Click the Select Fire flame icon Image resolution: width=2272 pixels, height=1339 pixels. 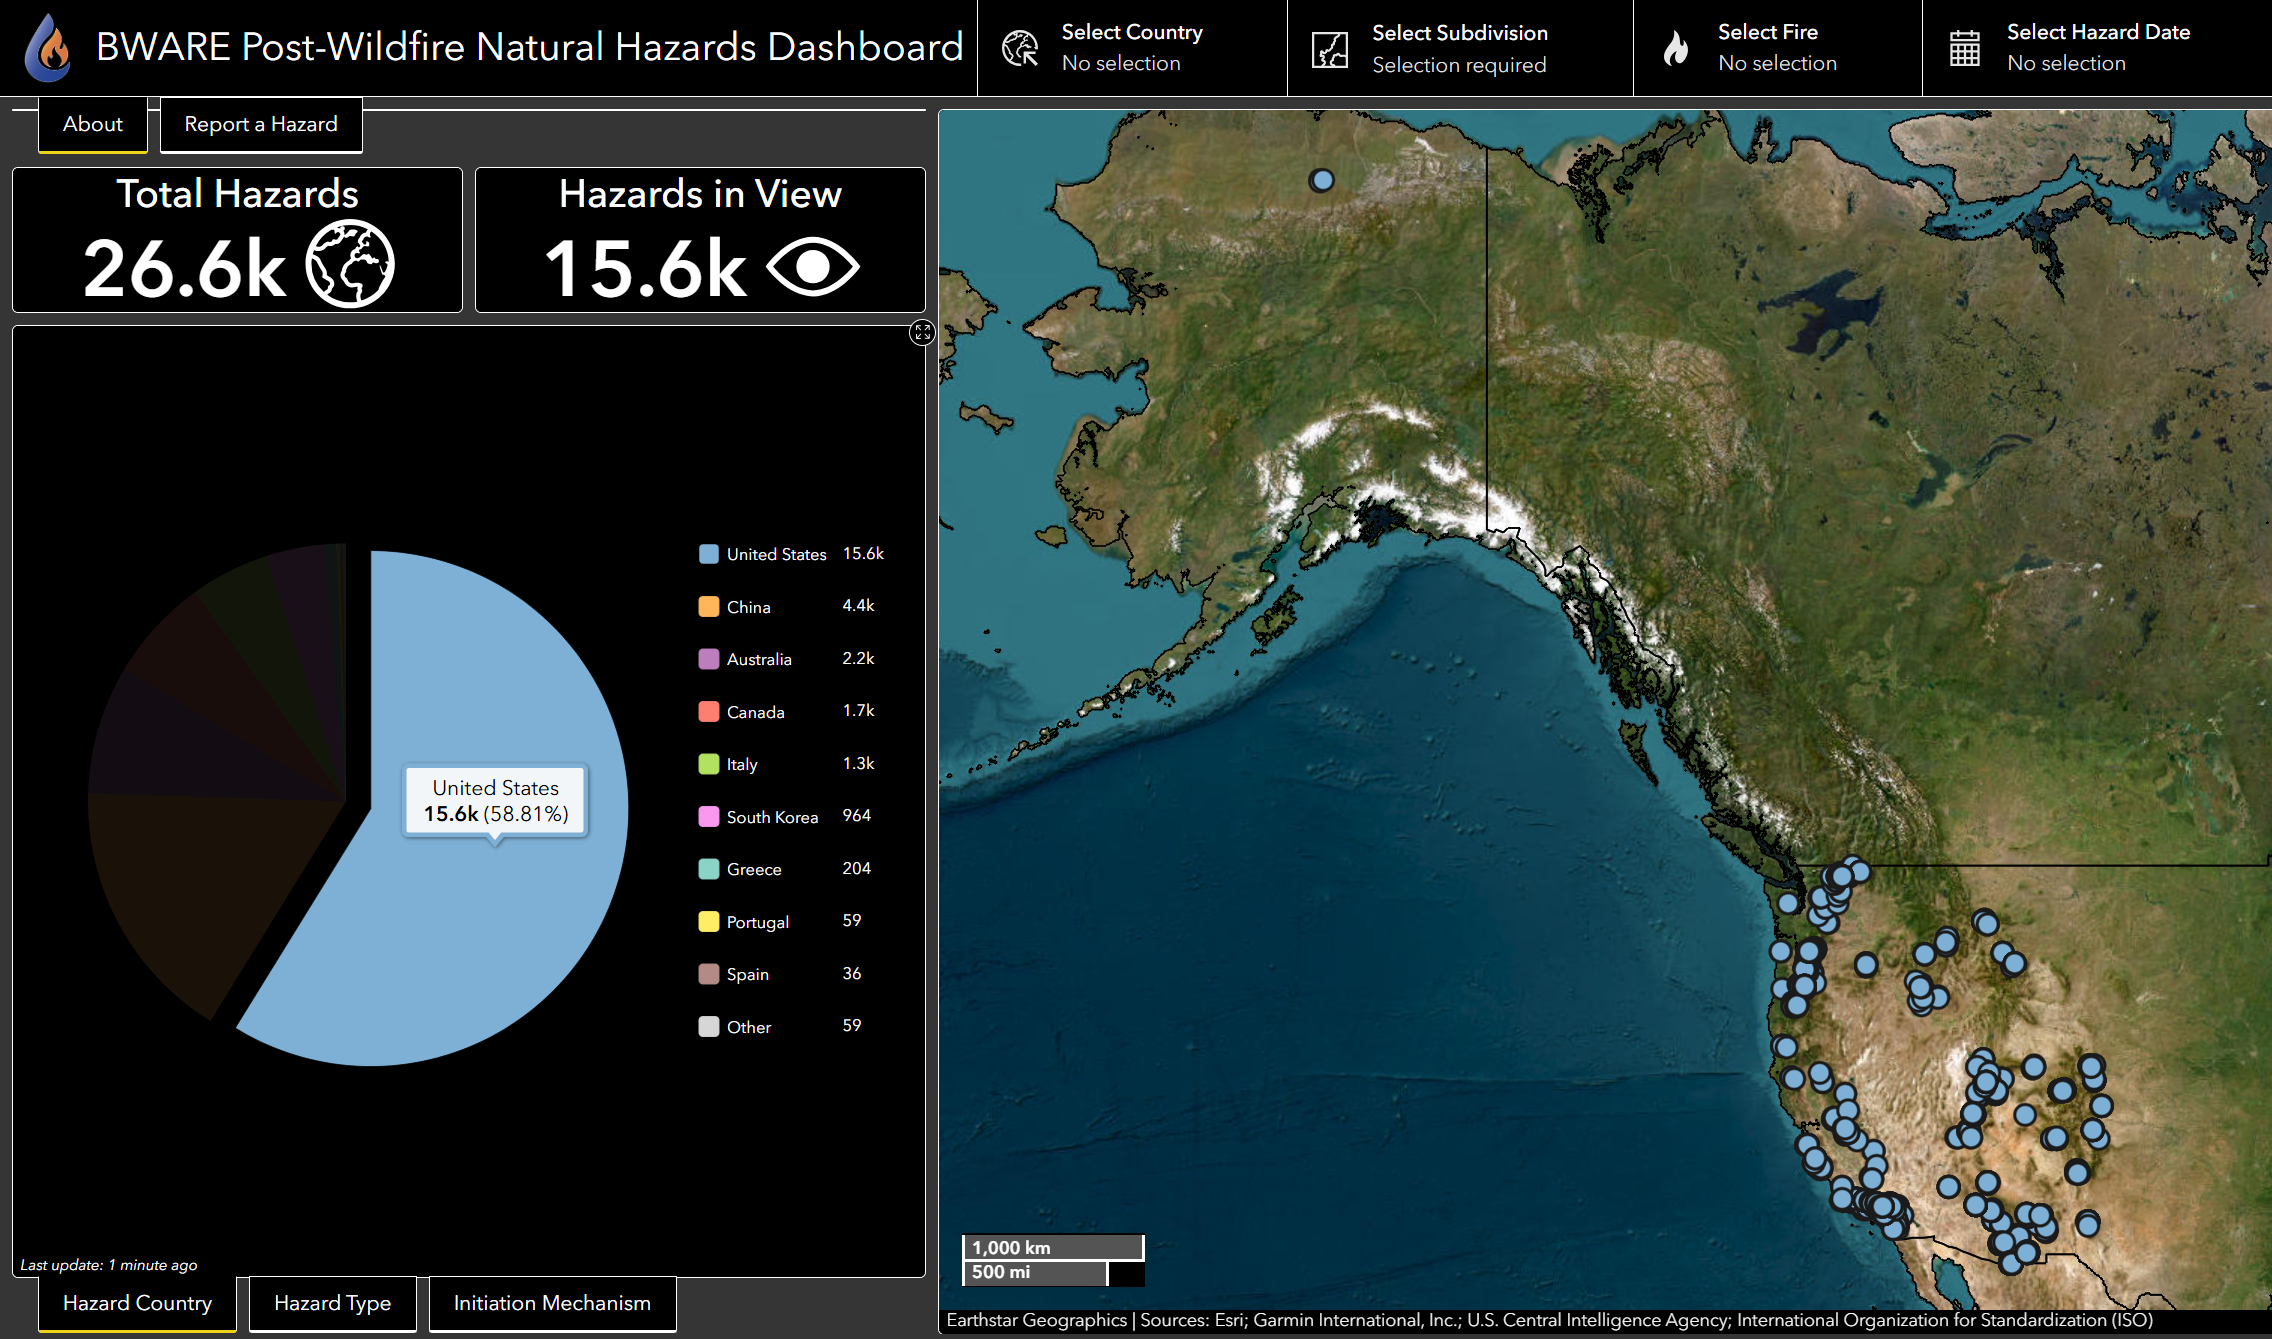[x=1676, y=48]
